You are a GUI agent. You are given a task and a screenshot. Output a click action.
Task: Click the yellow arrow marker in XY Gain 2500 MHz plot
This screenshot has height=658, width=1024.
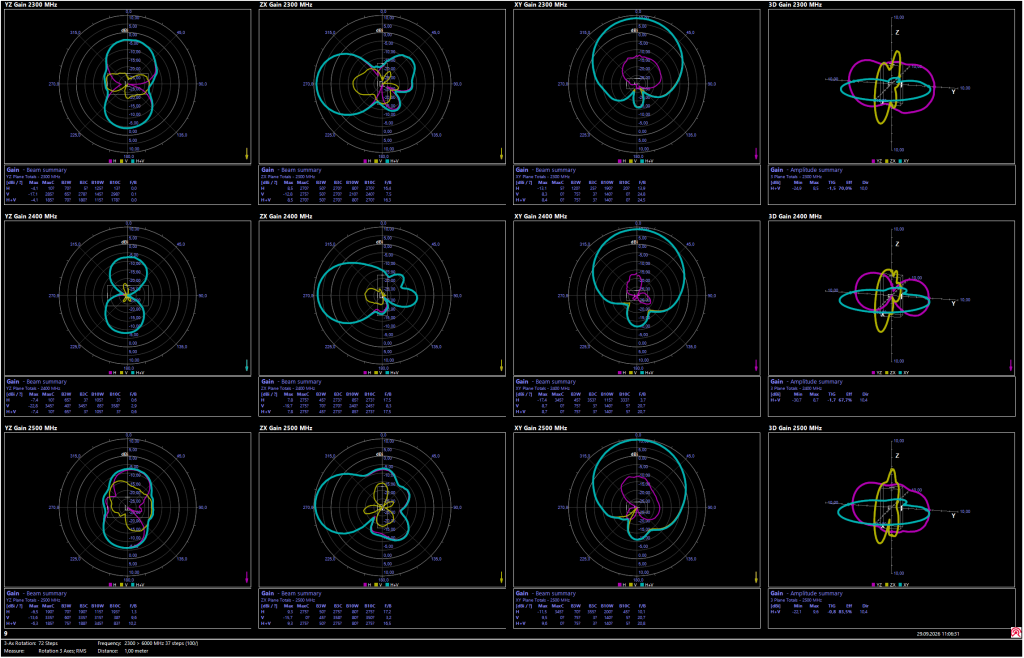click(756, 577)
